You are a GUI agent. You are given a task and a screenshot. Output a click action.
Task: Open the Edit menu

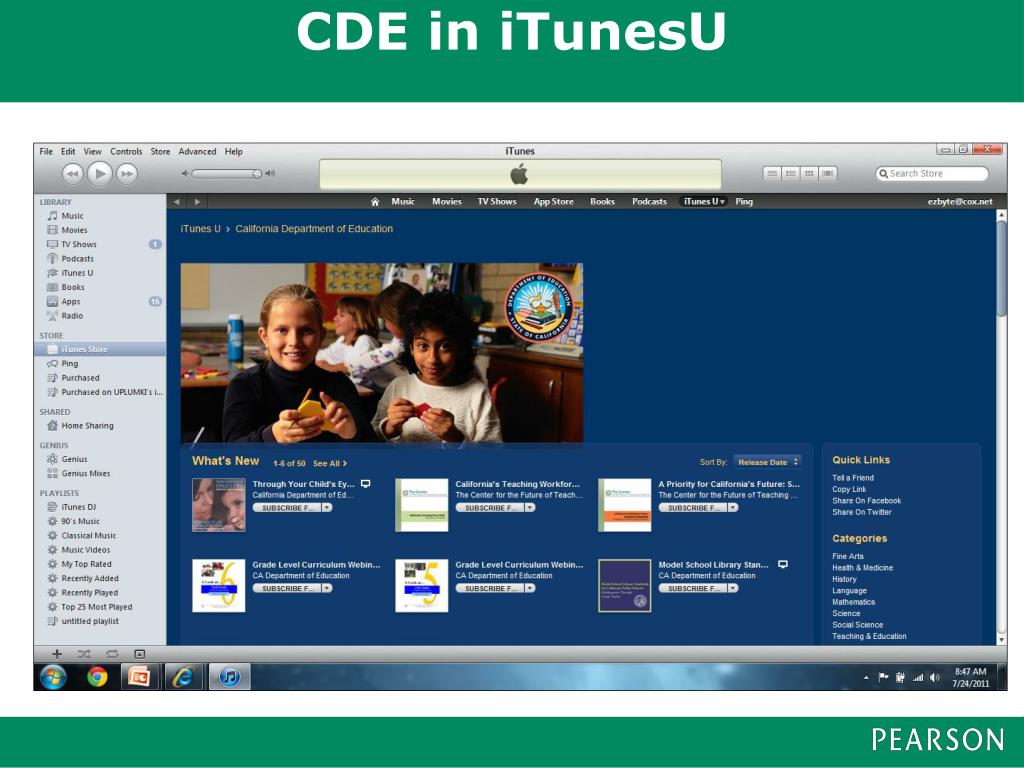[x=68, y=152]
